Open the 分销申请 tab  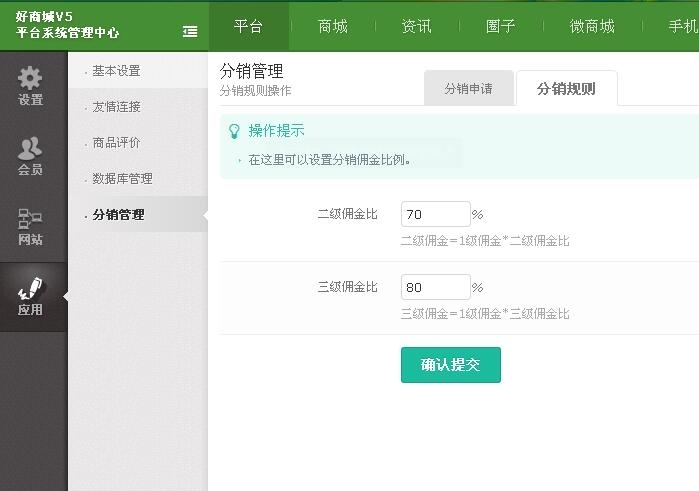point(469,88)
